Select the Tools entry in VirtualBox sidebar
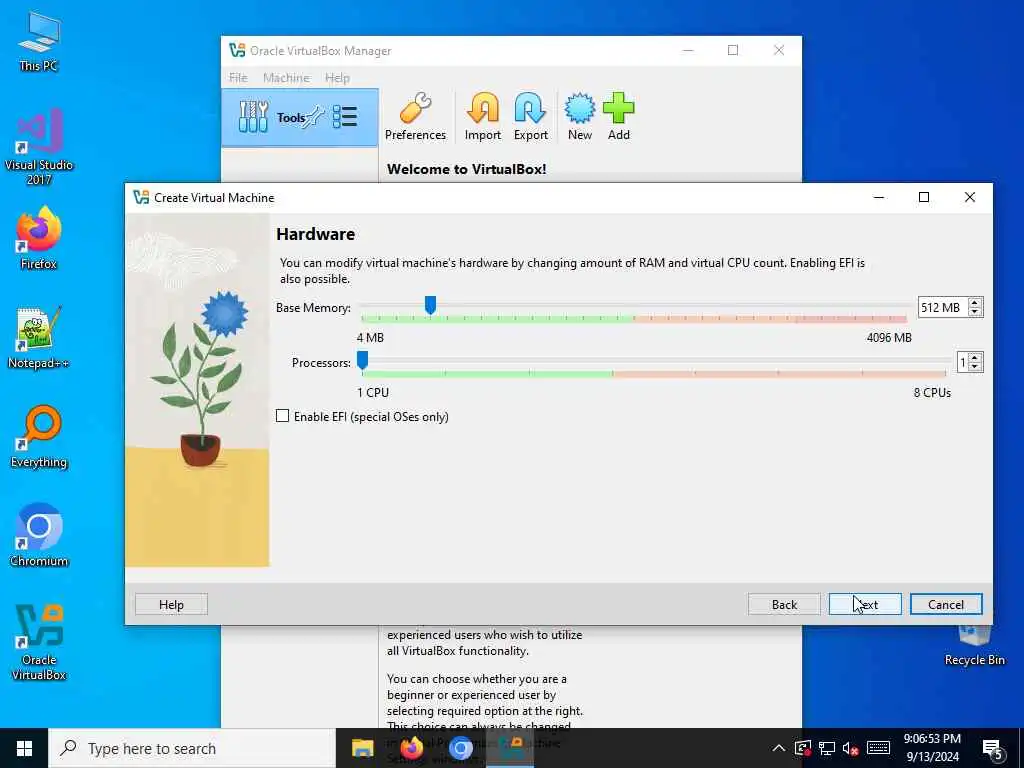 tap(300, 118)
